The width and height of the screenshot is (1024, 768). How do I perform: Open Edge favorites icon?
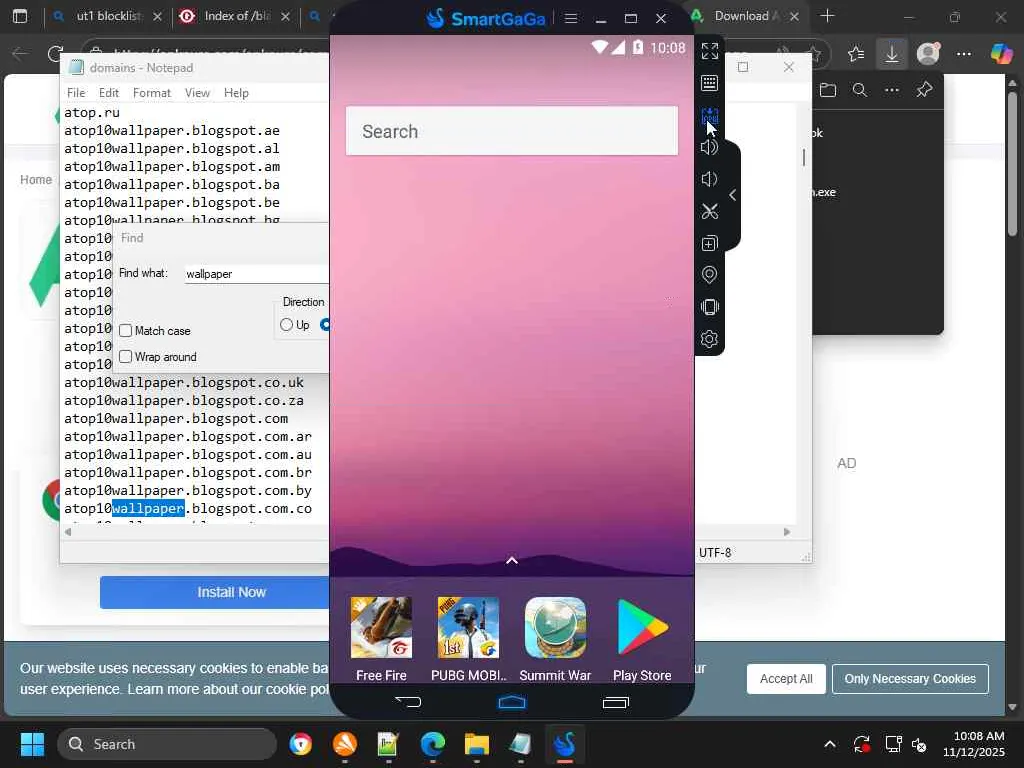856,54
